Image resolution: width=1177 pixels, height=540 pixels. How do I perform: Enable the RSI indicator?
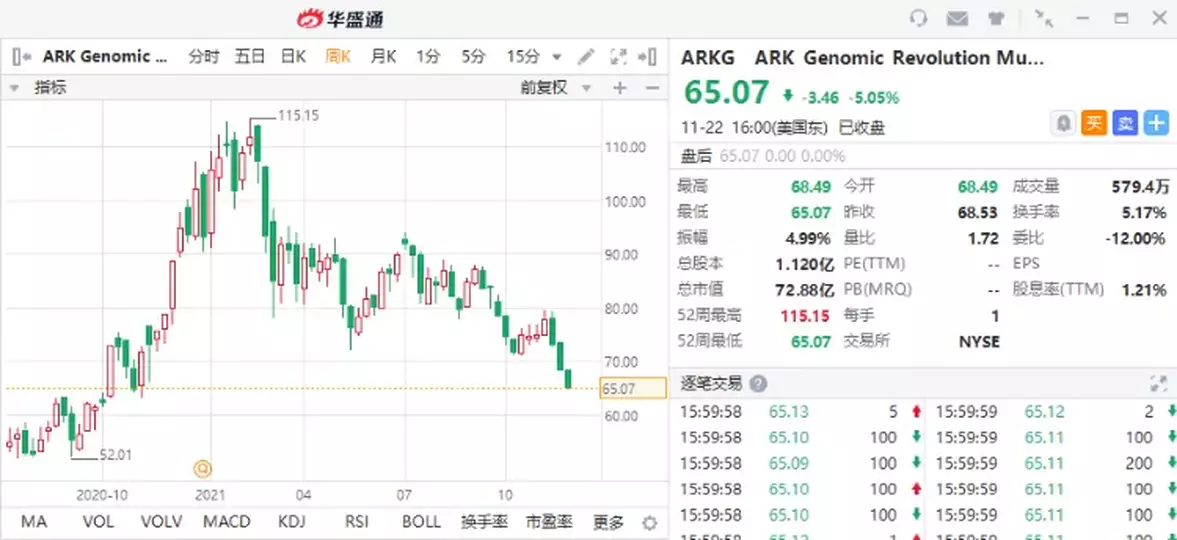pyautogui.click(x=357, y=522)
